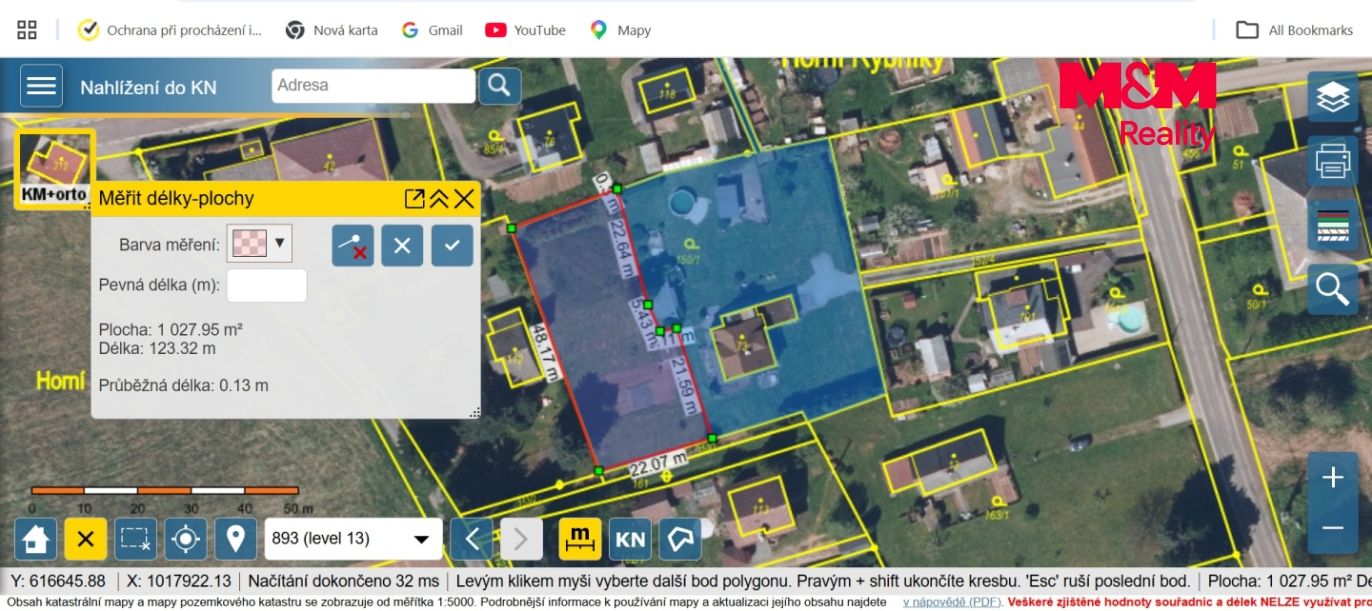This screenshot has height=611, width=1372.
Task: Activate the polygon drawing tool
Action: (680, 539)
